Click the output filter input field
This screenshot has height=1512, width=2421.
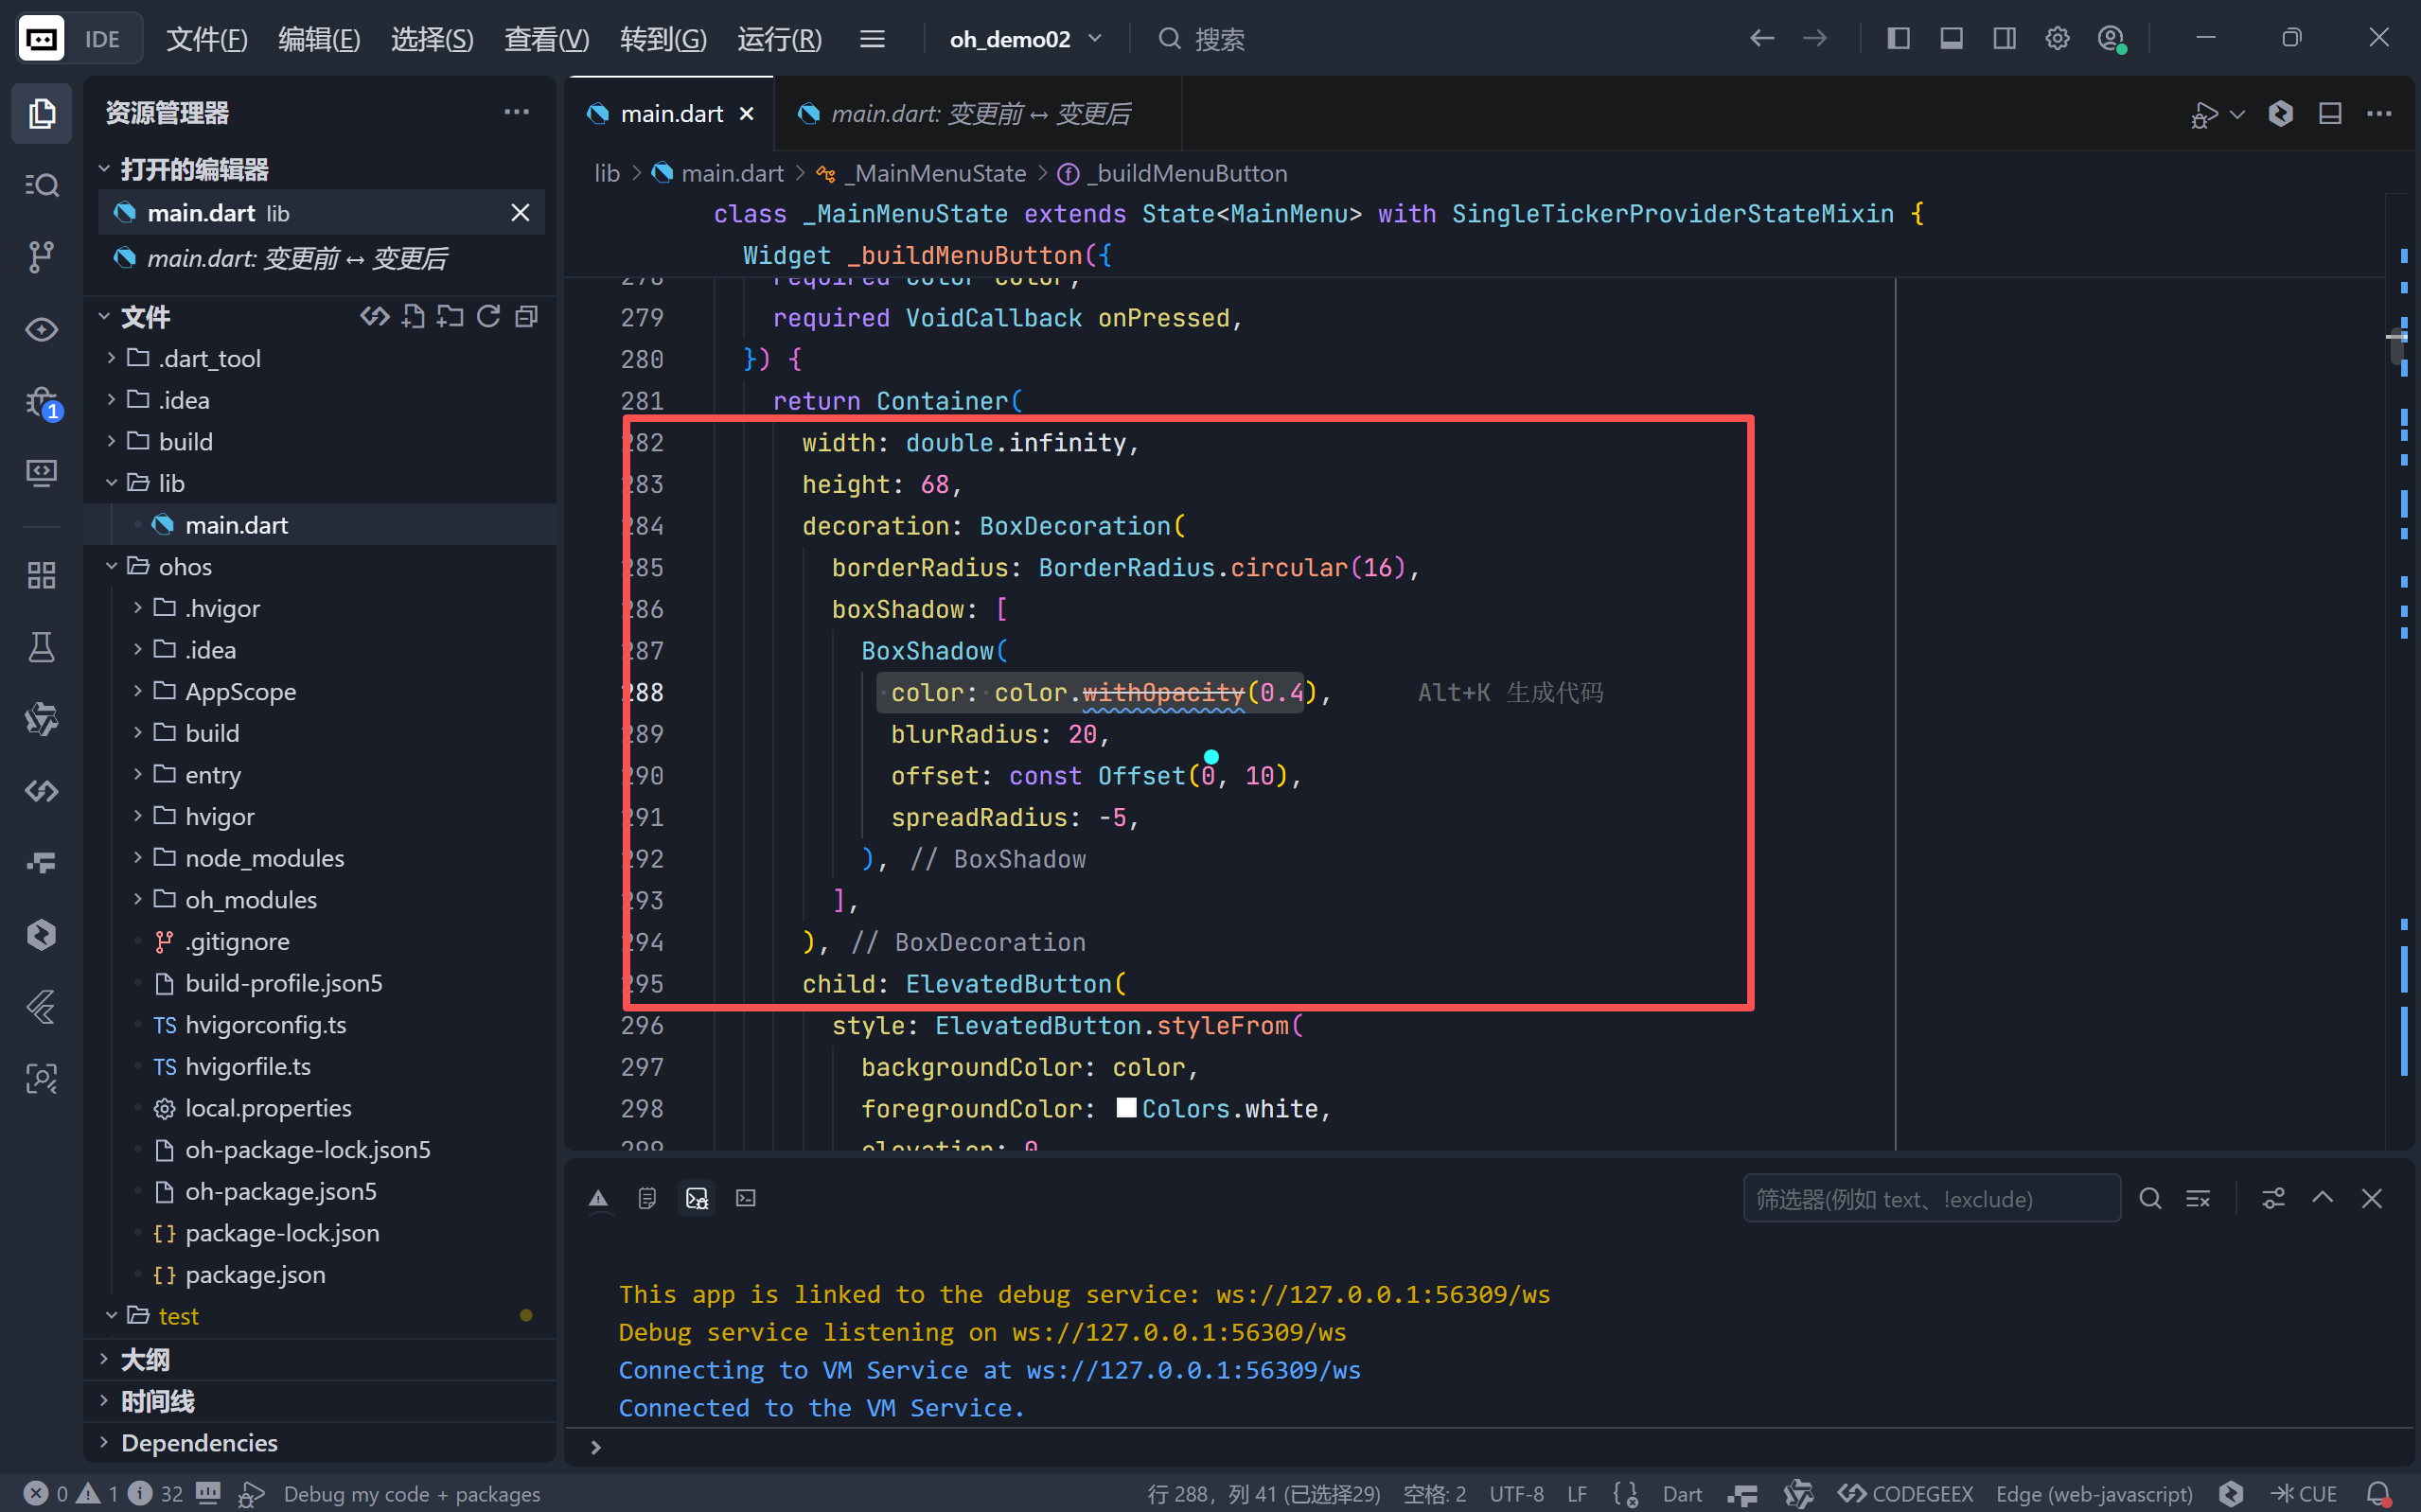tap(1930, 1198)
